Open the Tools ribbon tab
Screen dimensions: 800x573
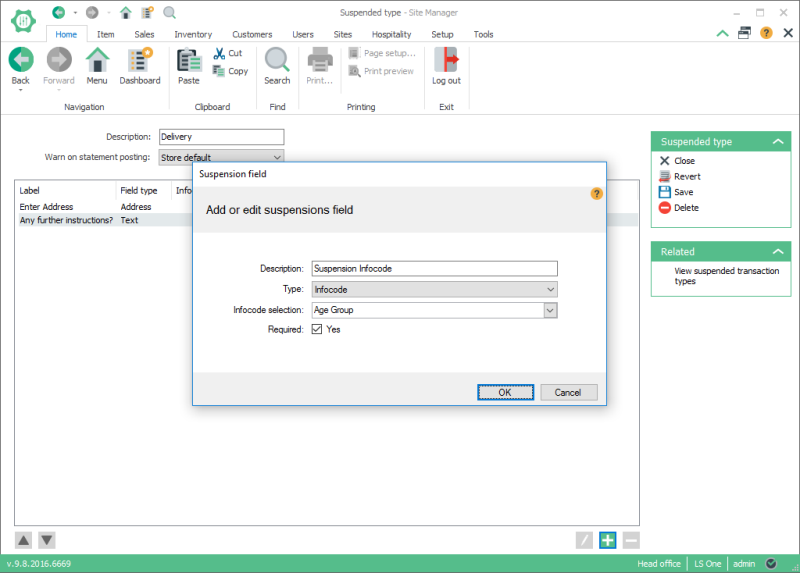pyautogui.click(x=483, y=34)
